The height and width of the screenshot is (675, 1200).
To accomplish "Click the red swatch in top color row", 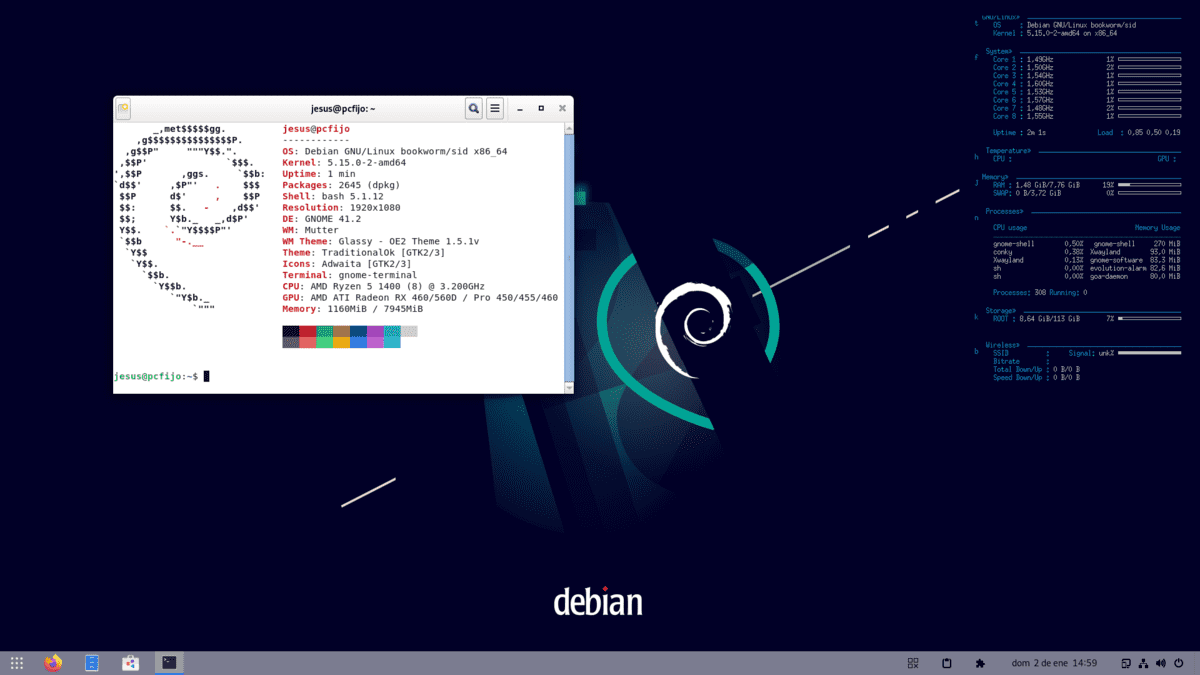I will [308, 331].
